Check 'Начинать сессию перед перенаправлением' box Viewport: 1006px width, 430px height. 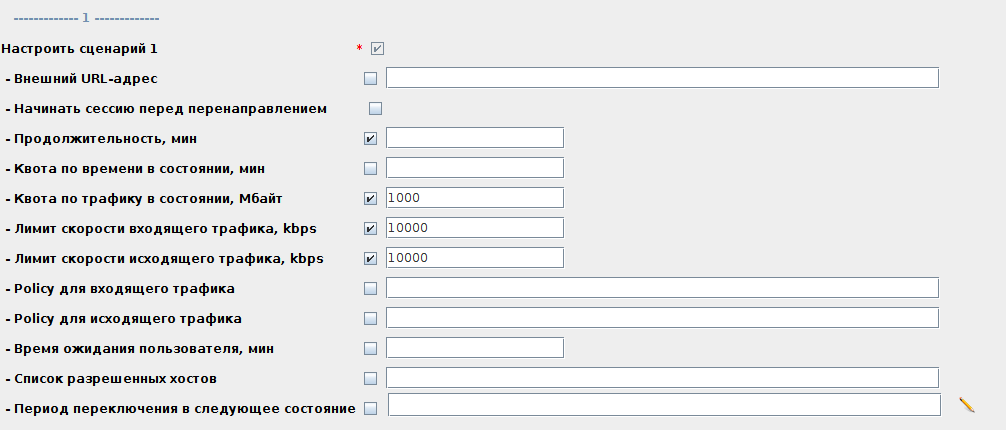pyautogui.click(x=376, y=108)
